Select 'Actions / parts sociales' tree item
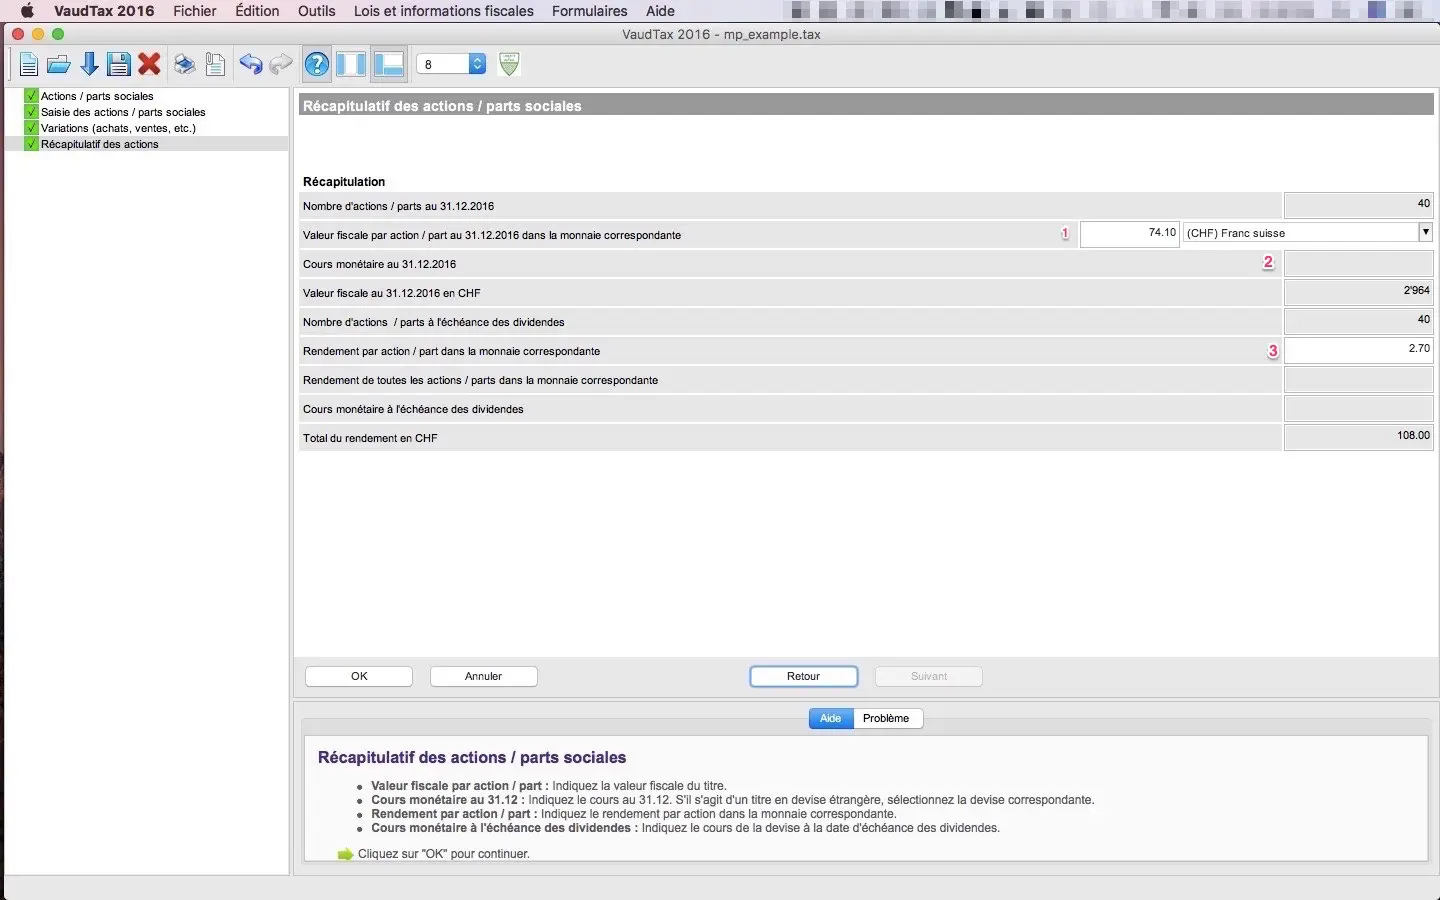Screen dimensions: 1440x900 (x=97, y=96)
